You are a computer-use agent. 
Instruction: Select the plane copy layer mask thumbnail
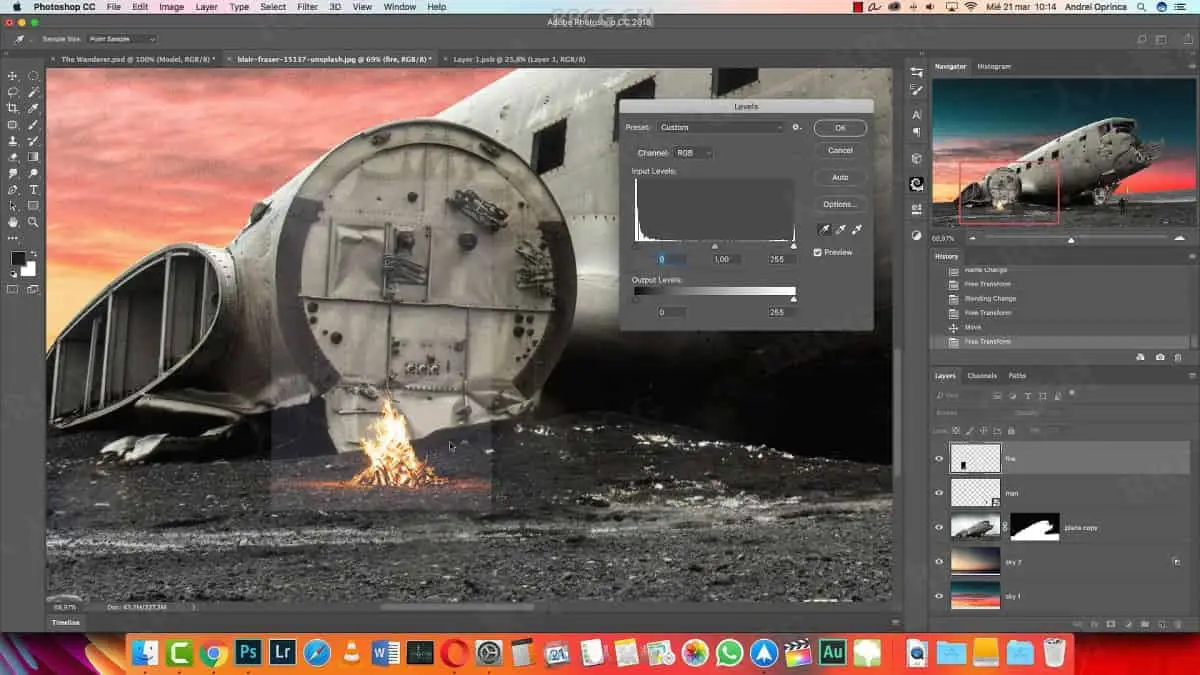[x=1035, y=527]
